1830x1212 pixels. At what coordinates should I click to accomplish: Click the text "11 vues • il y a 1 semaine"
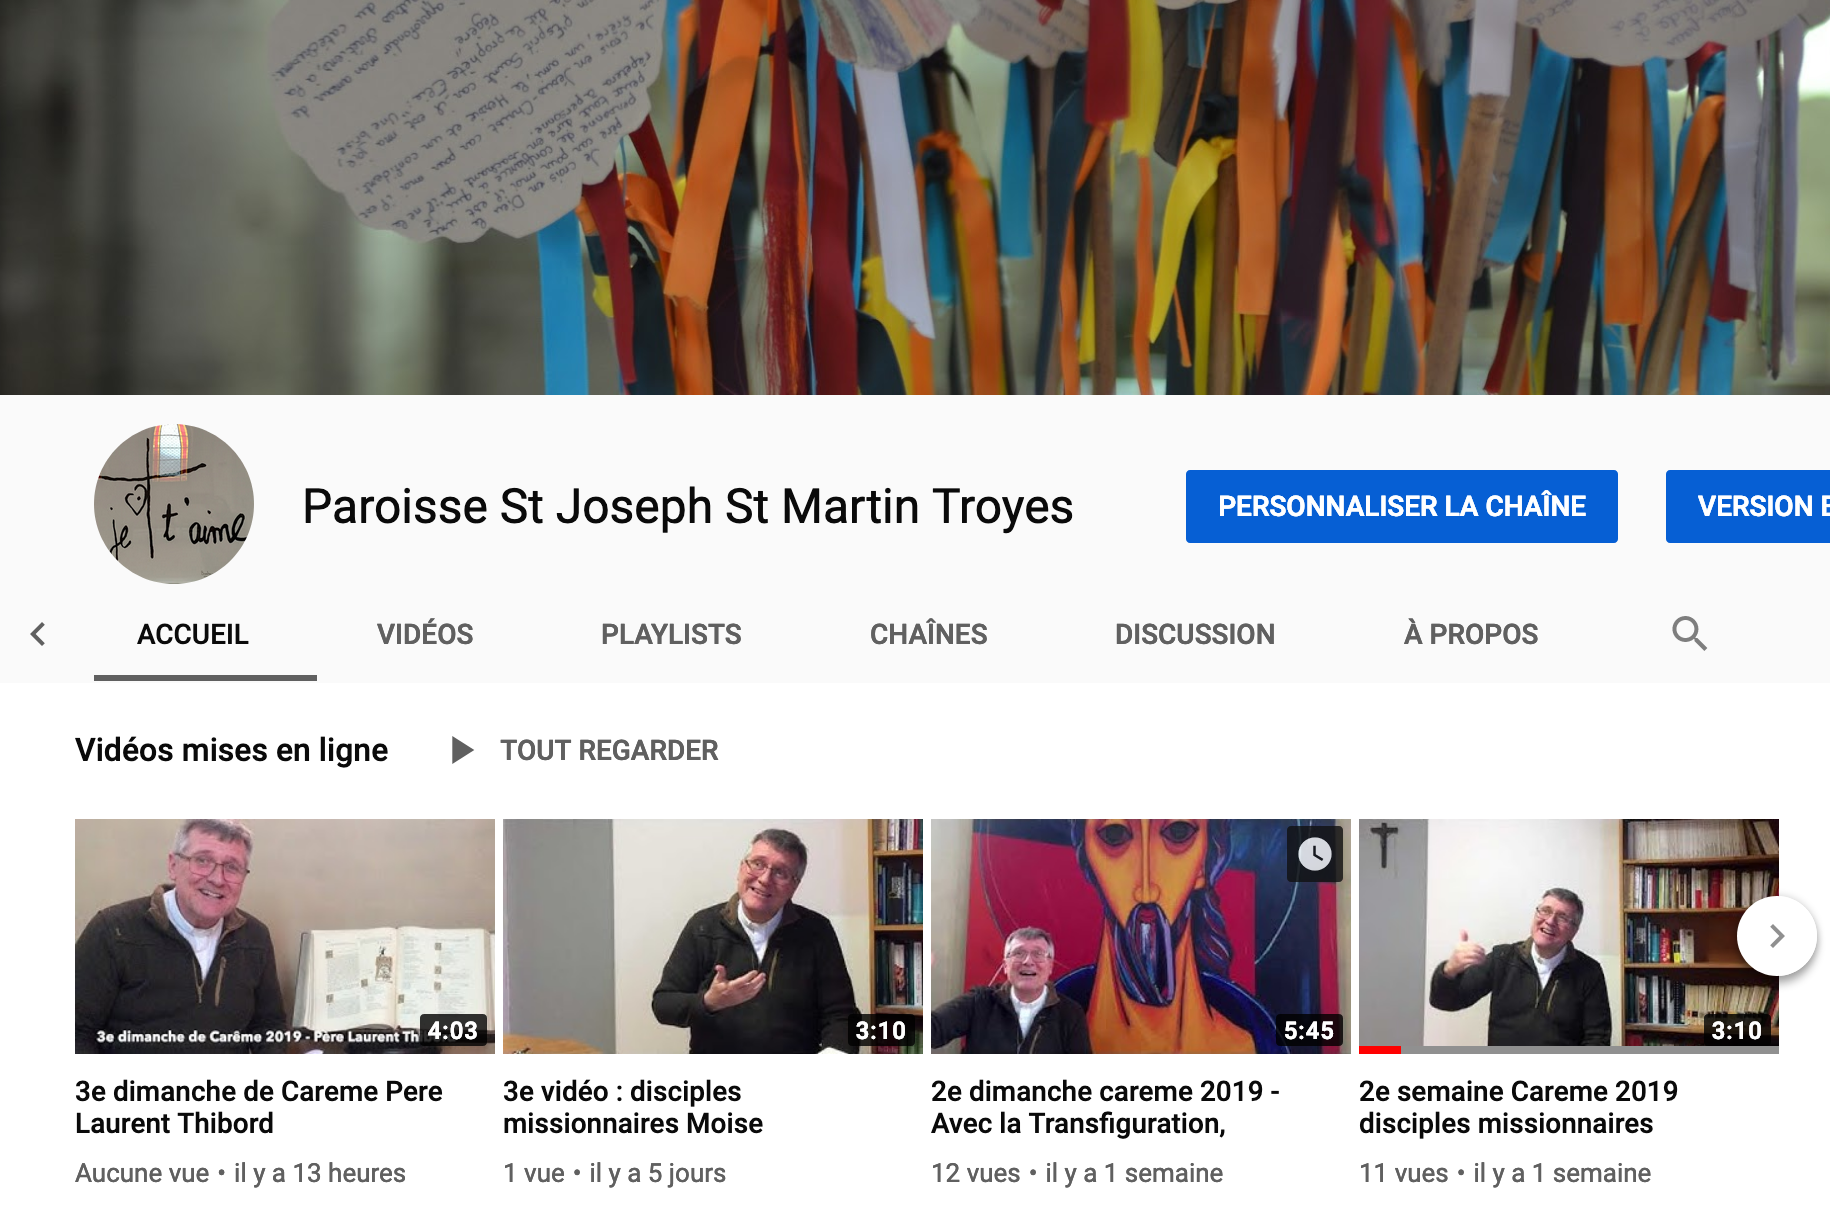(1505, 1173)
